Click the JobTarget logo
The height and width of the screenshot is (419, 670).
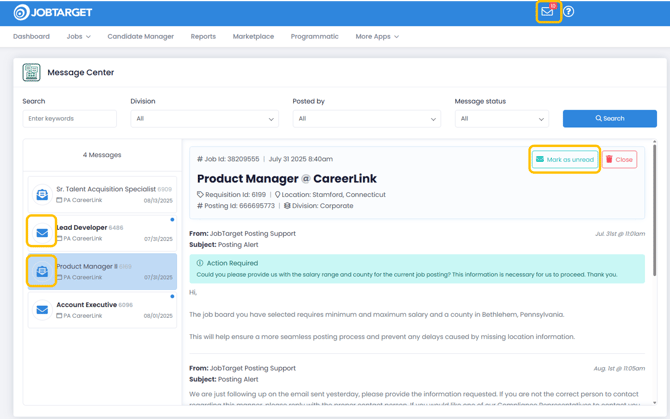pyautogui.click(x=53, y=12)
